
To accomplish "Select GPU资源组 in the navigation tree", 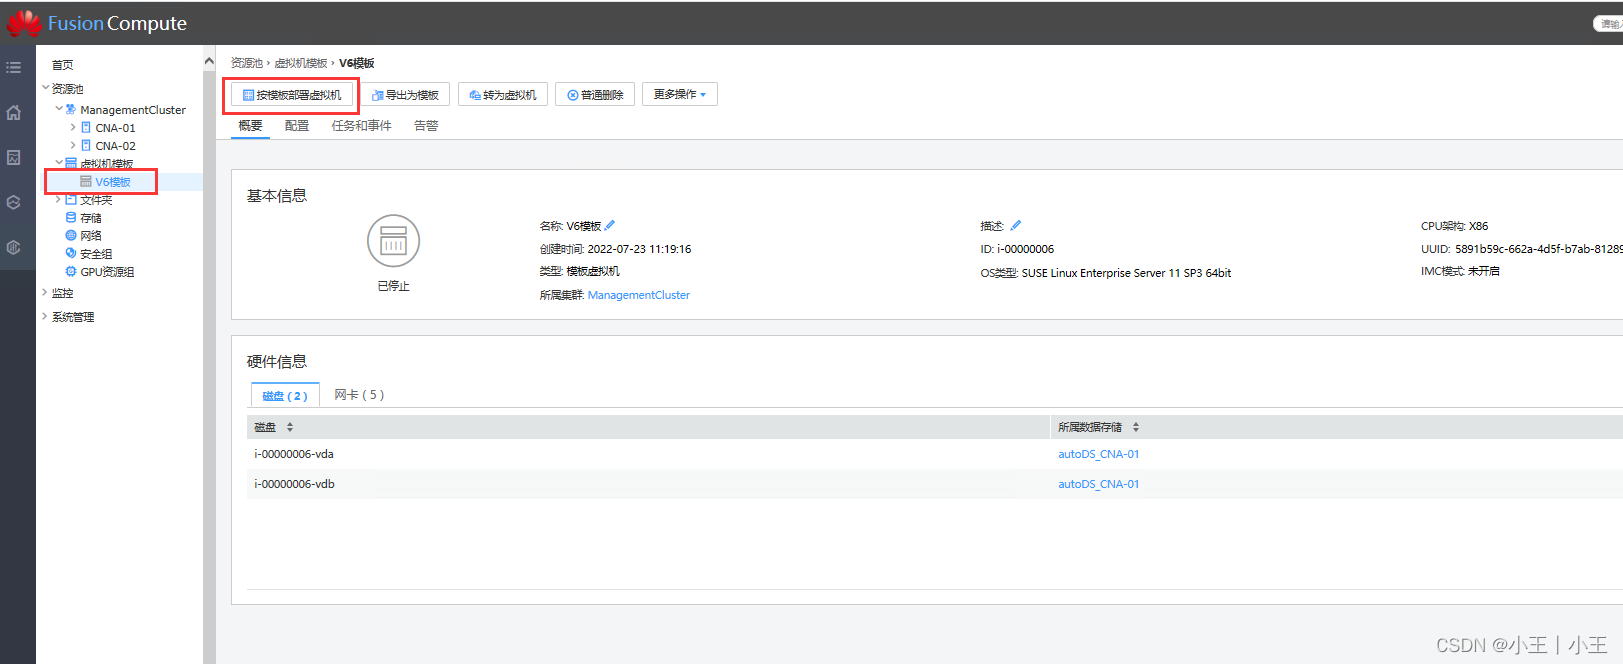I will (107, 272).
